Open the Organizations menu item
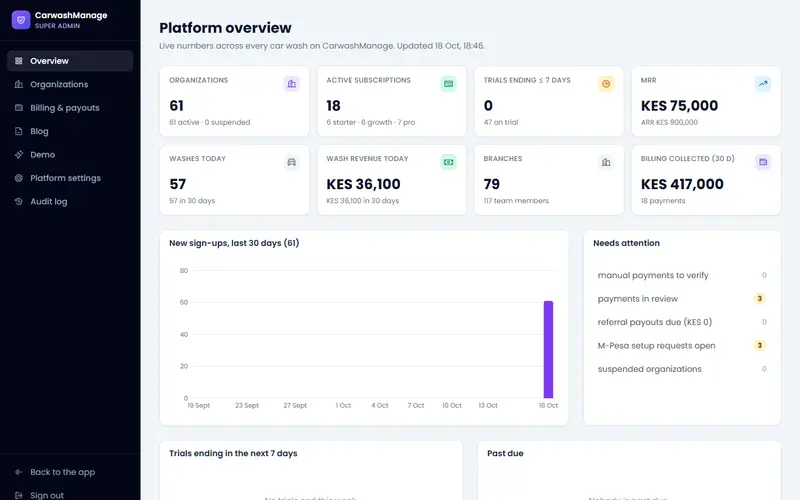Image resolution: width=800 pixels, height=500 pixels. click(70, 84)
